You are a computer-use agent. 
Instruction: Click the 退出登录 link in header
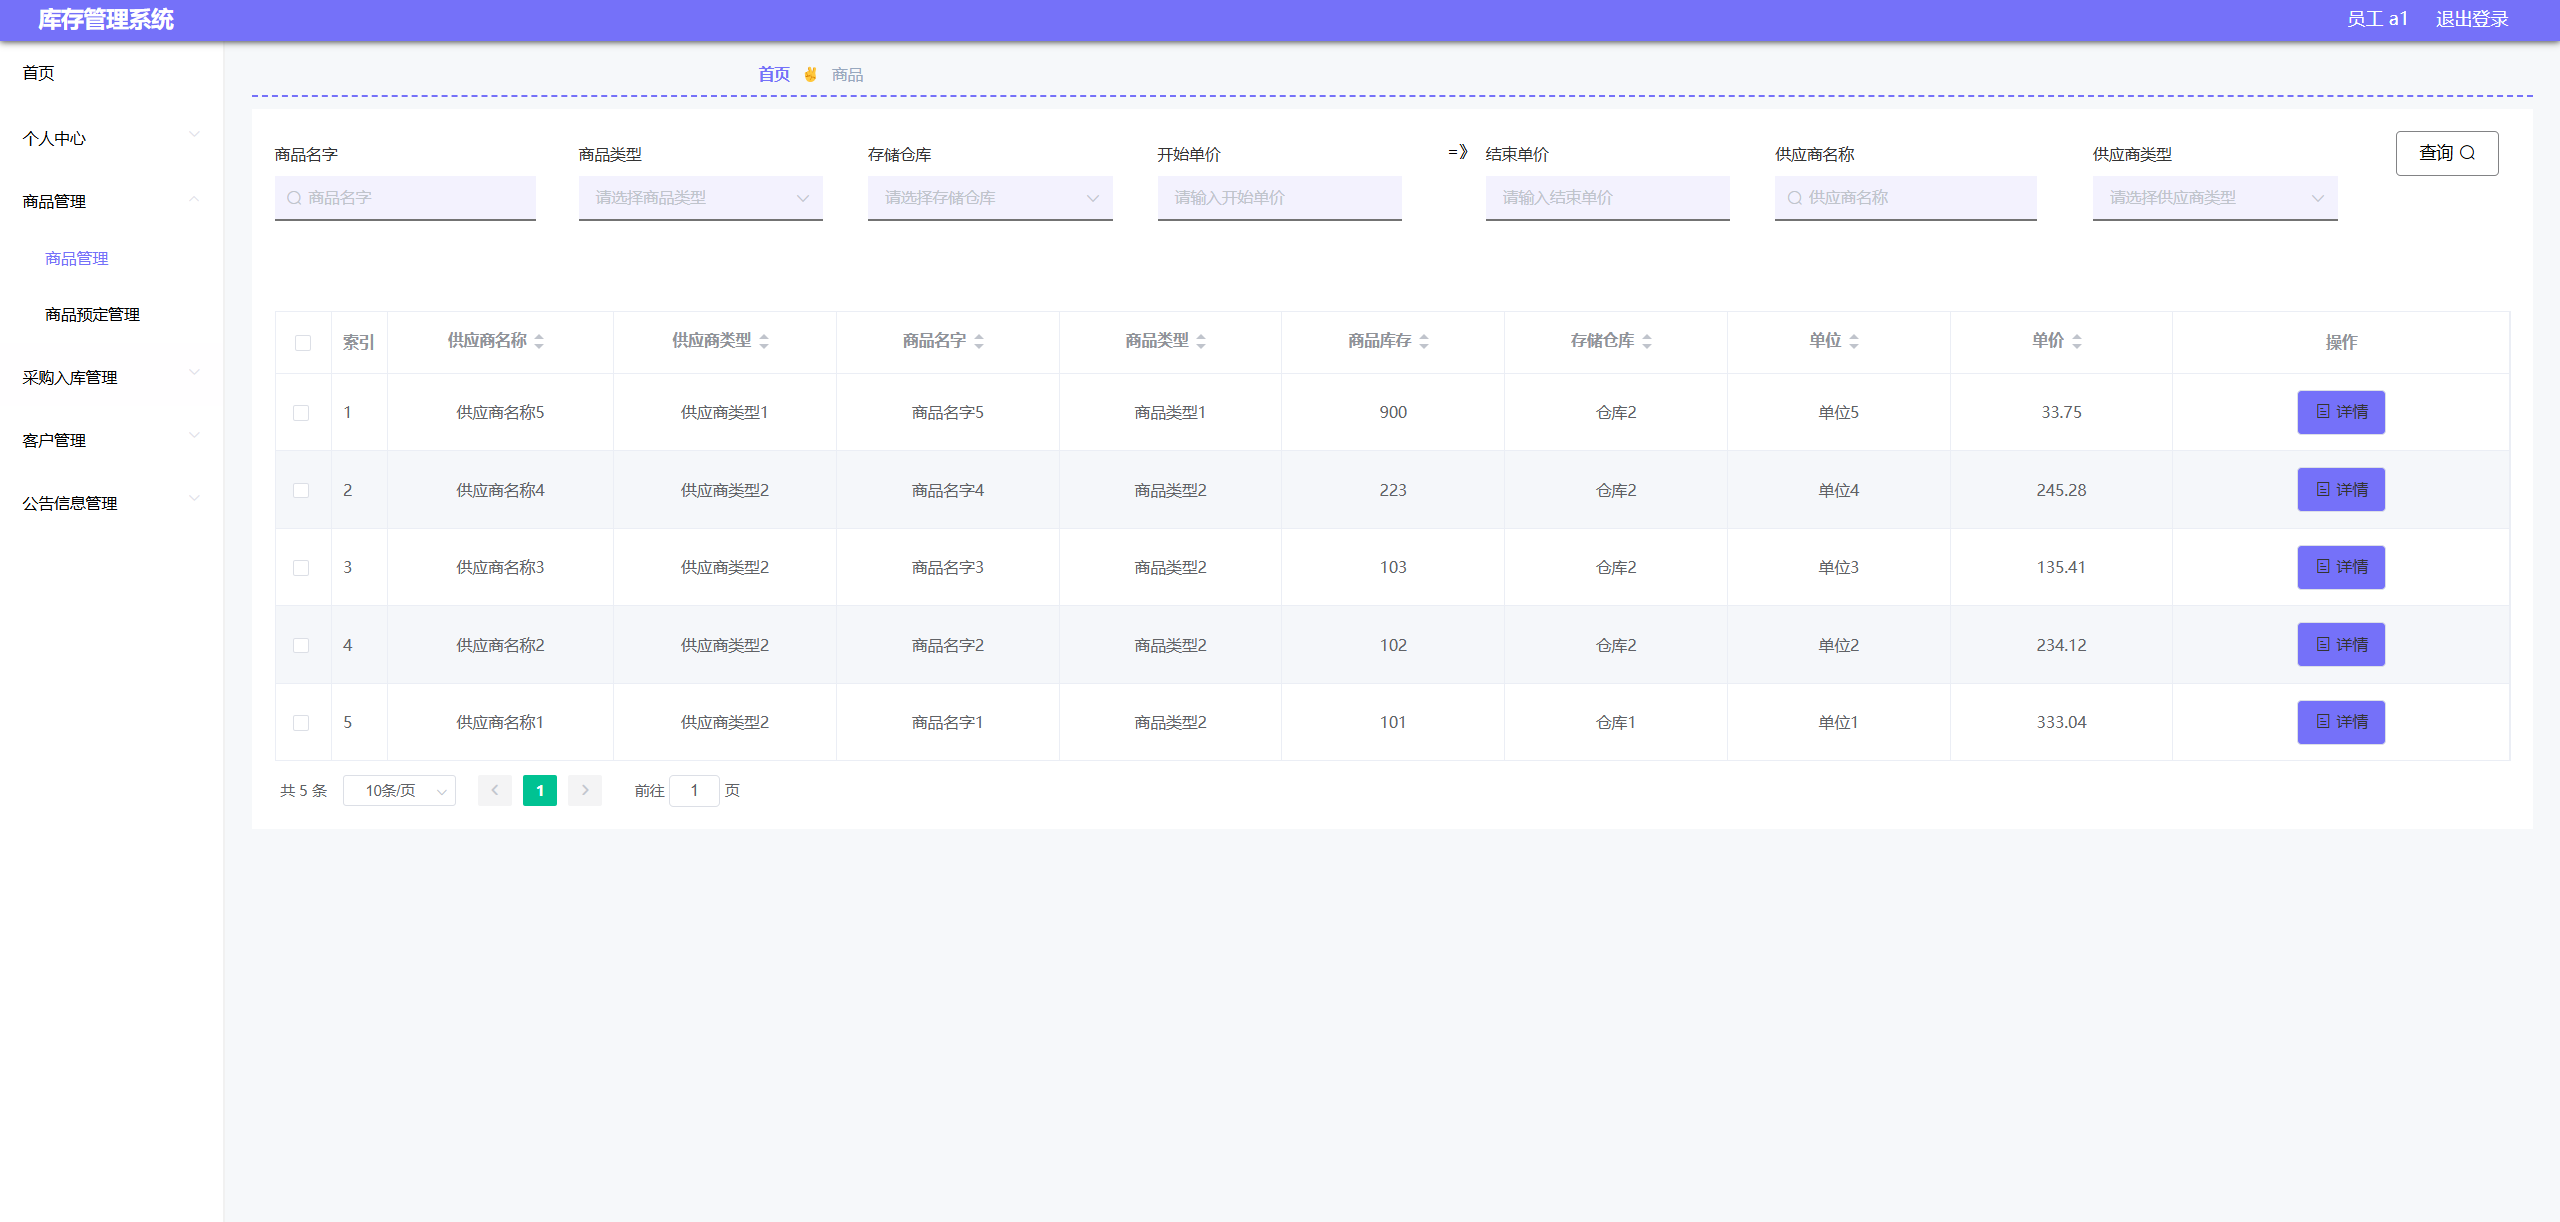click(x=2472, y=19)
